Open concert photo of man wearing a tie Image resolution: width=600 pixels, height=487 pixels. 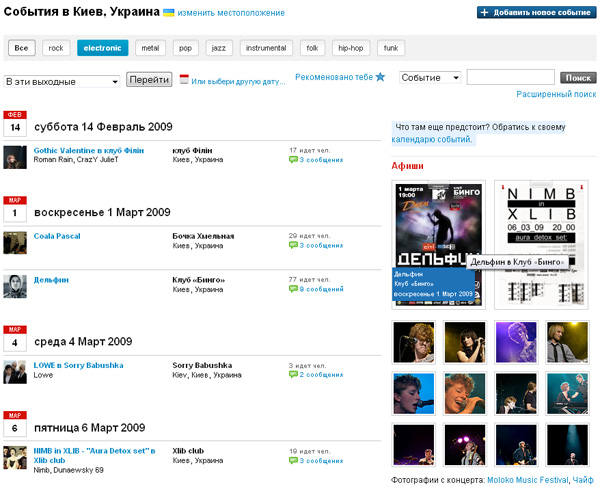tap(567, 342)
